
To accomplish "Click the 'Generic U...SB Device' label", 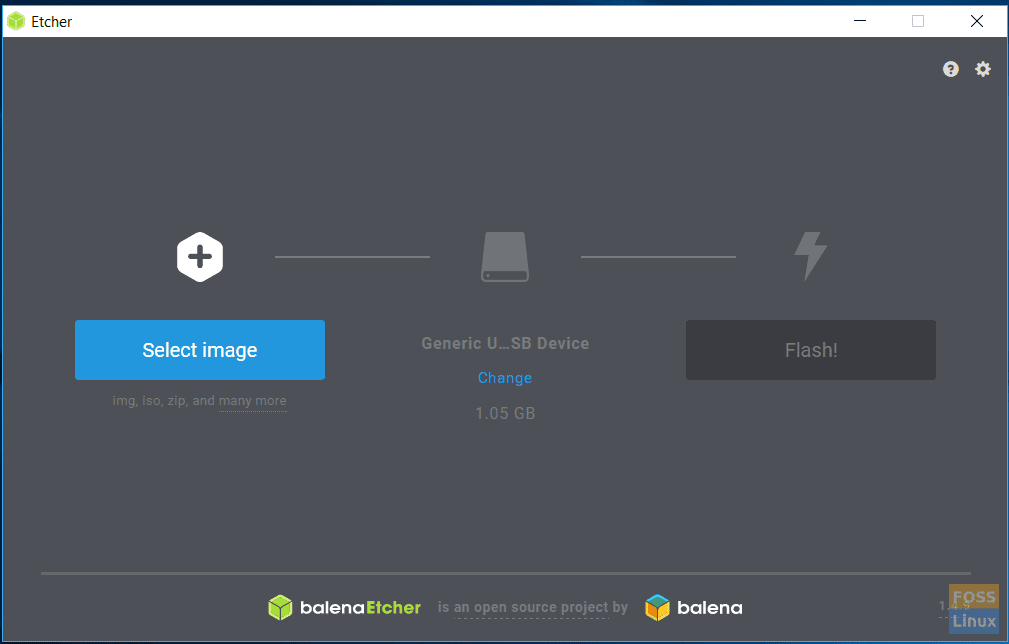I will pyautogui.click(x=505, y=343).
